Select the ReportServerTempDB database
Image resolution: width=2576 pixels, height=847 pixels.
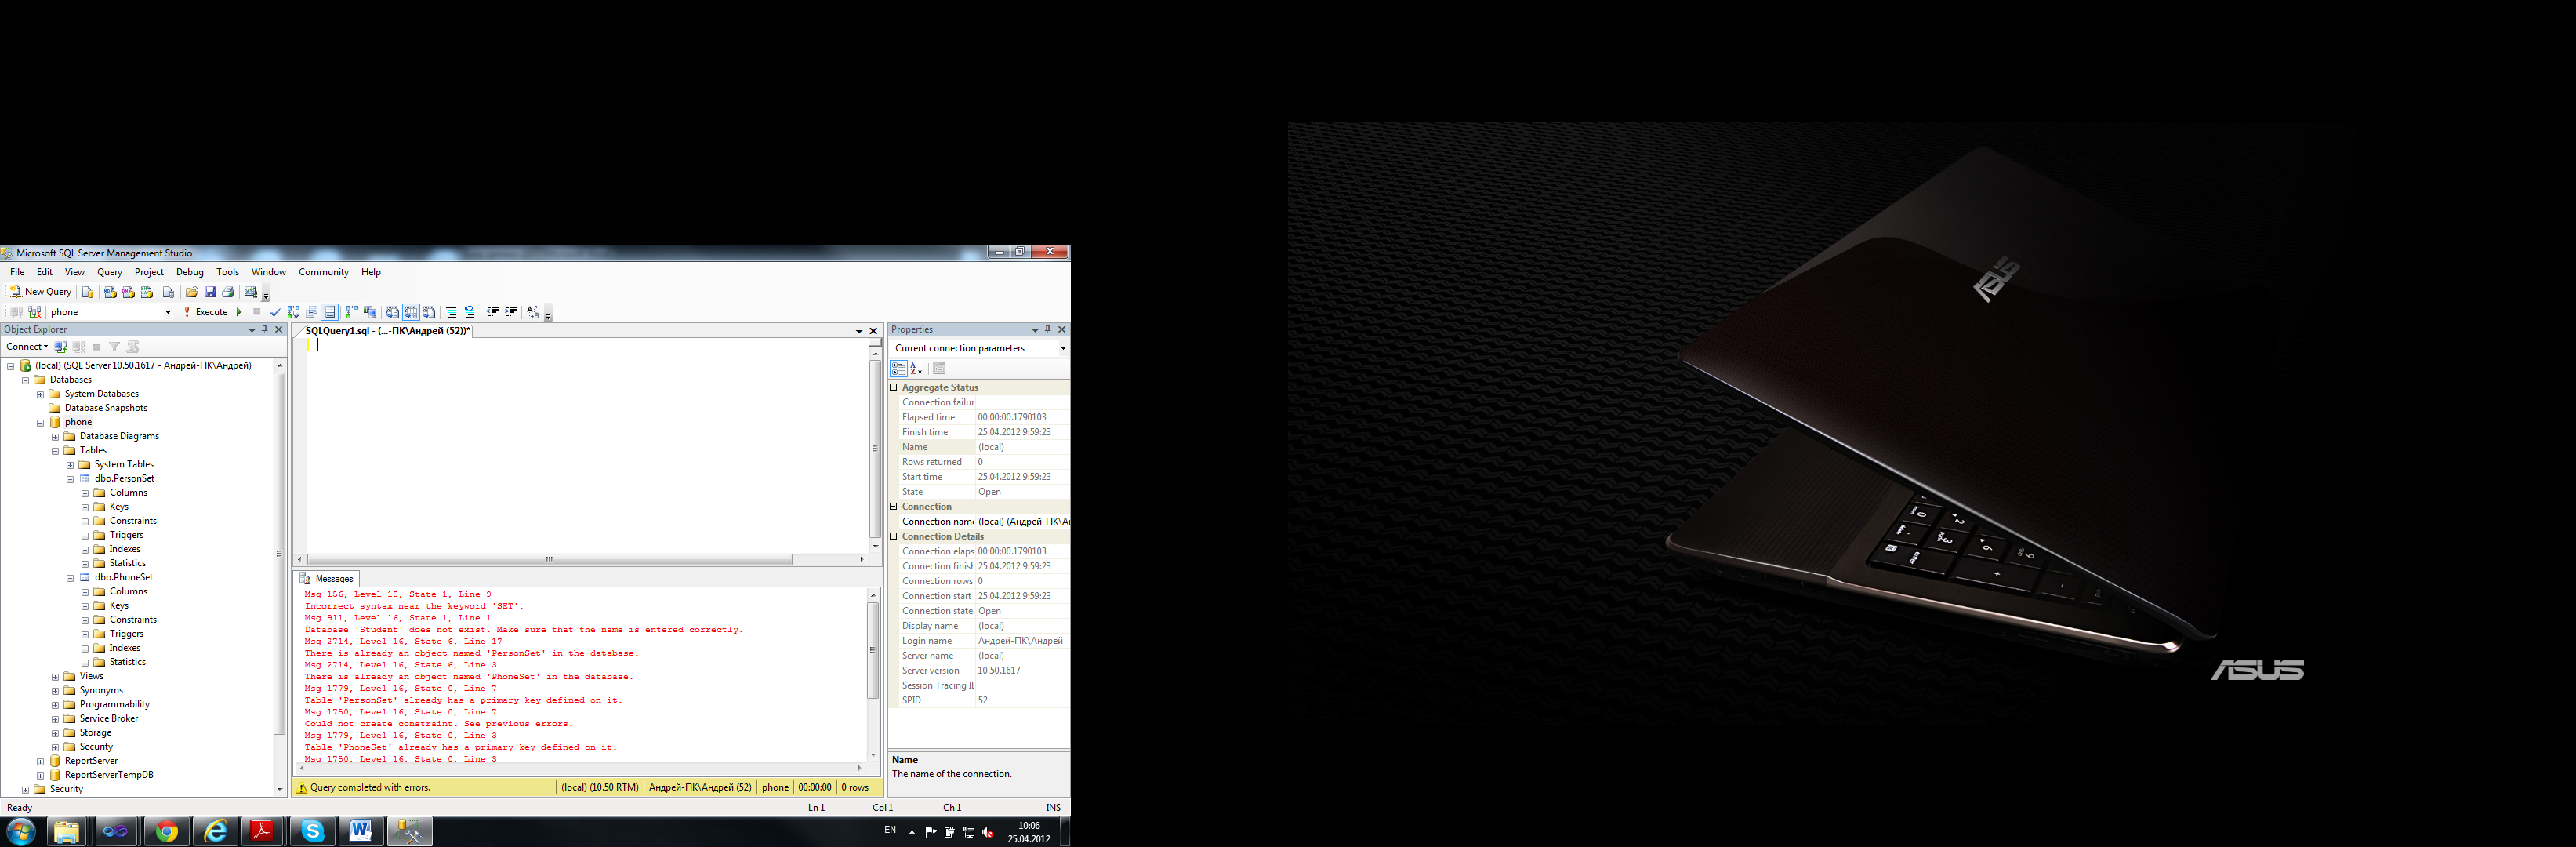pos(109,775)
